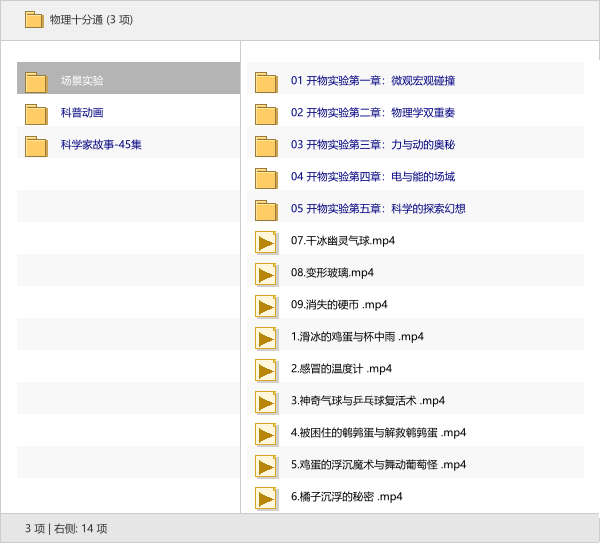Open the 科普动画 folder
The image size is (600, 543).
click(x=82, y=113)
